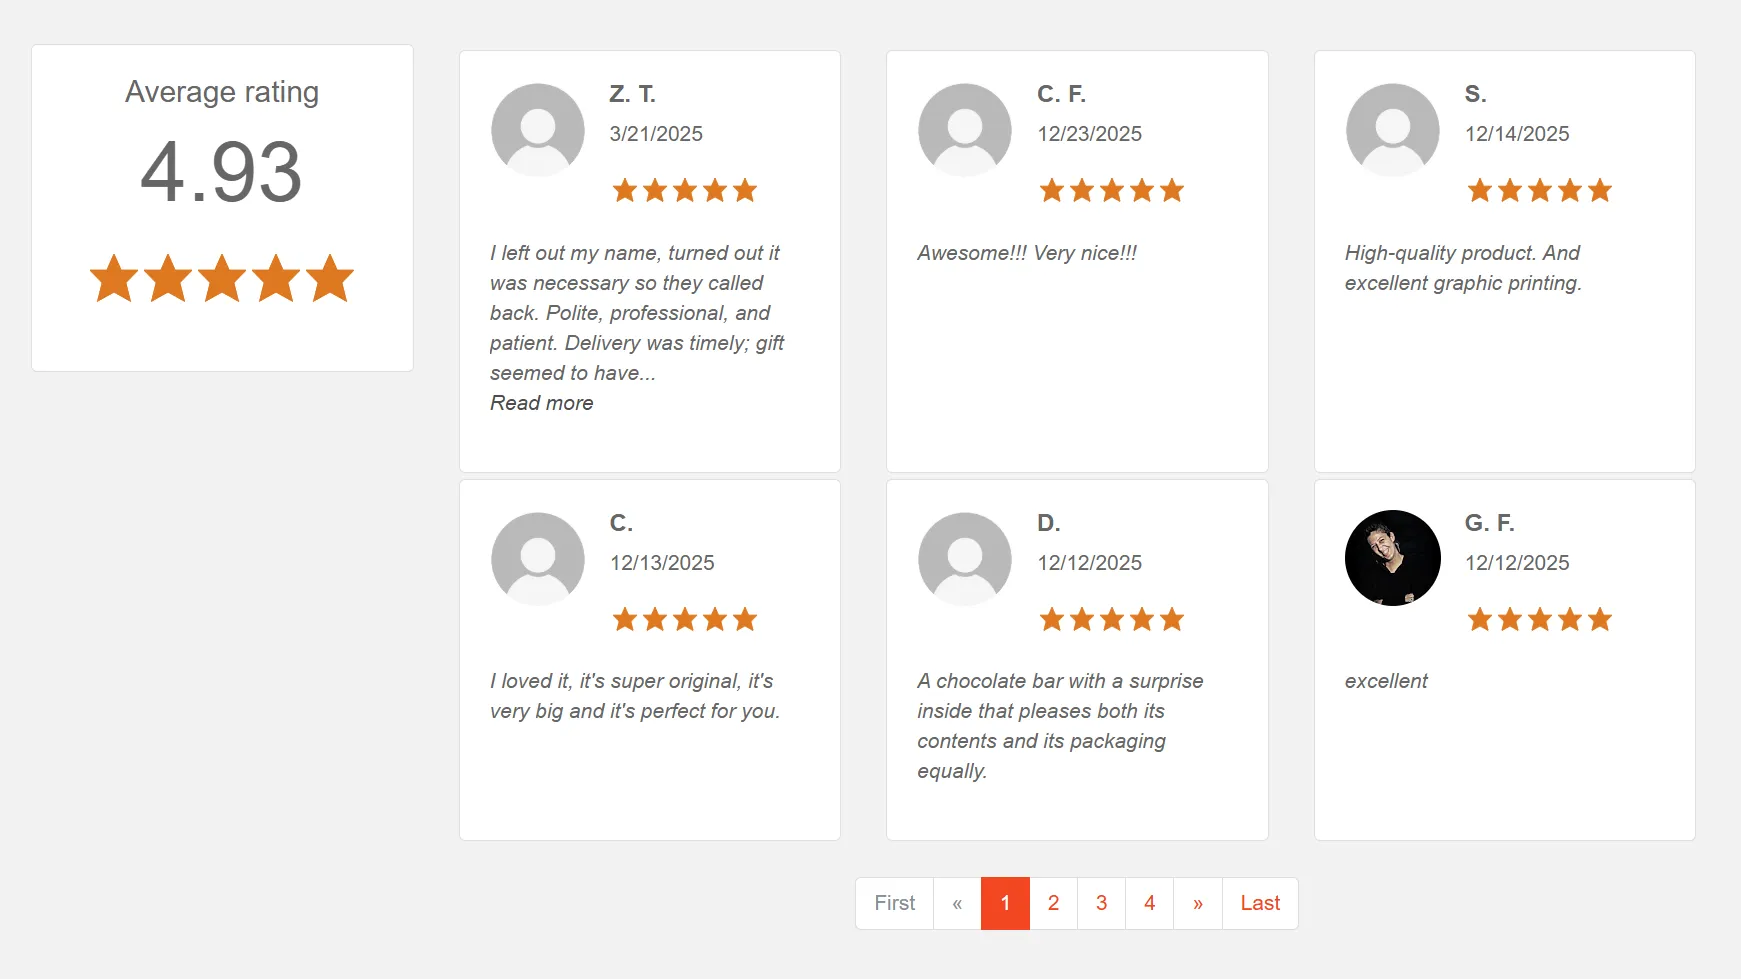Click the first star under Z. T.'s review

coord(625,189)
